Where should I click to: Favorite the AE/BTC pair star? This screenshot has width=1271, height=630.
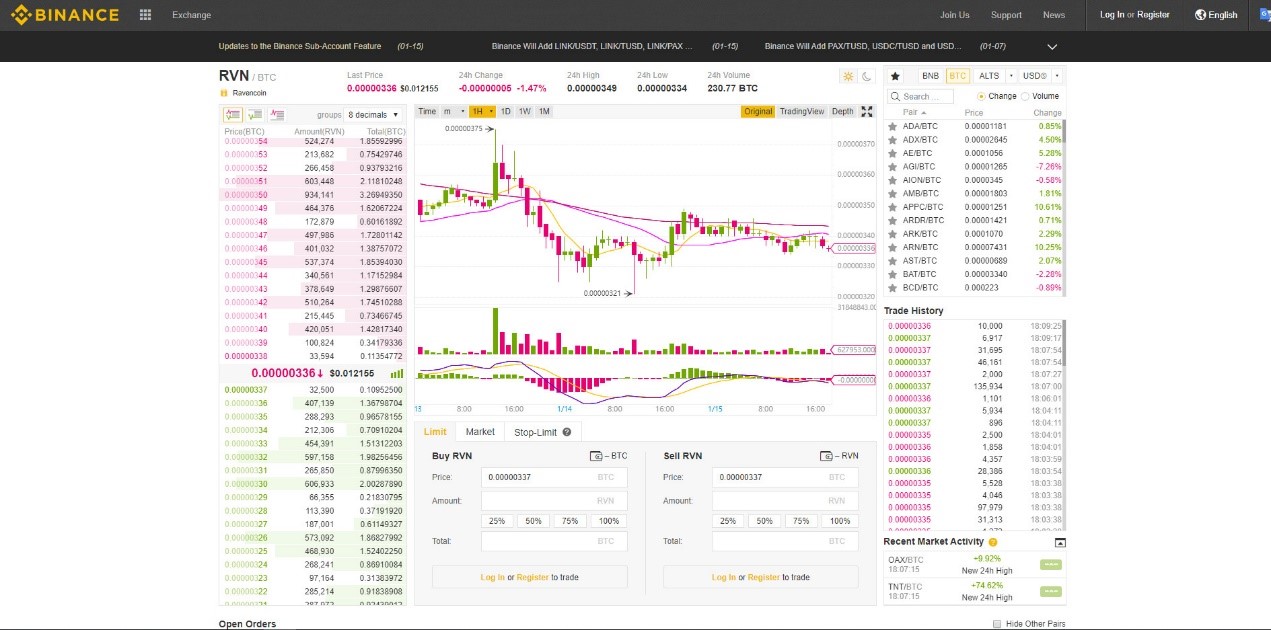coord(892,153)
